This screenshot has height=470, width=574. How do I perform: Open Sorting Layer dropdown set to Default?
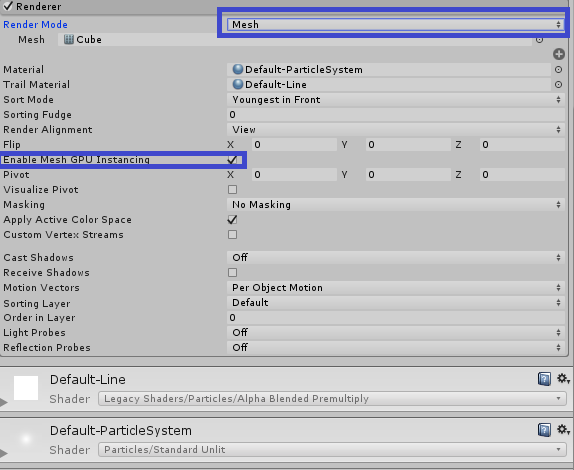pos(396,303)
